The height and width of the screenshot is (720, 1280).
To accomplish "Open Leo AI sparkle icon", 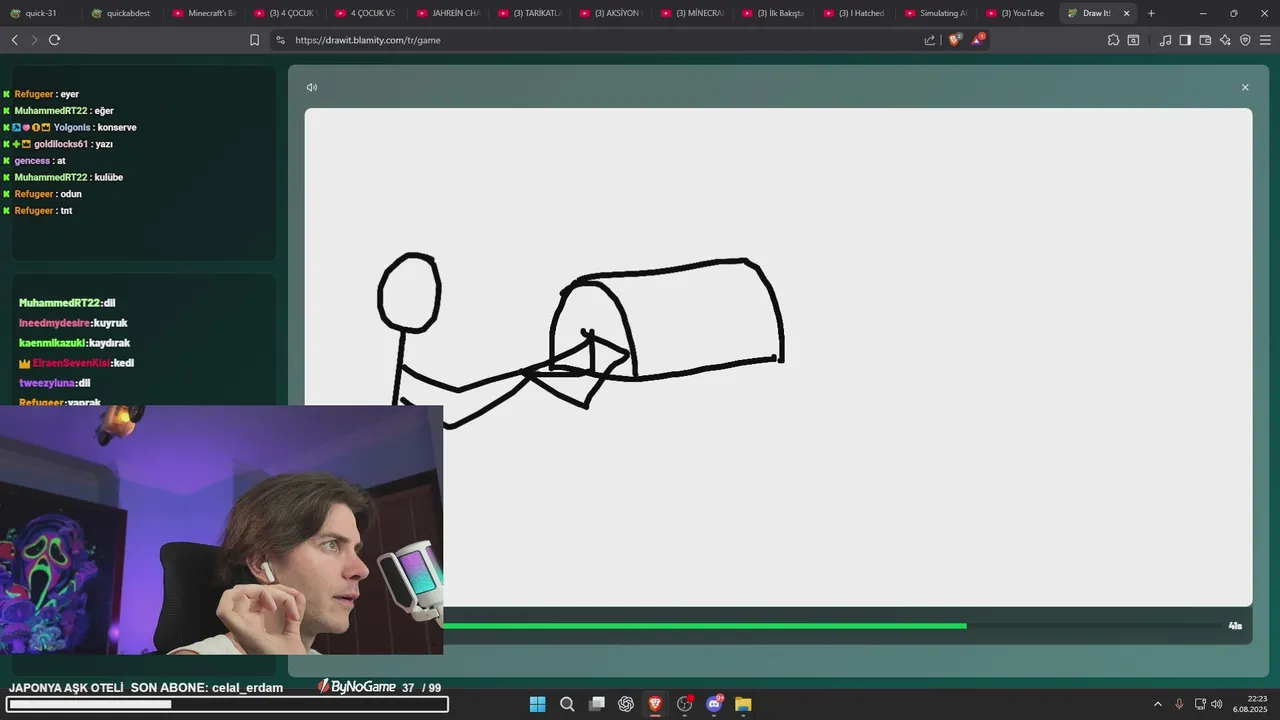I will [1225, 40].
